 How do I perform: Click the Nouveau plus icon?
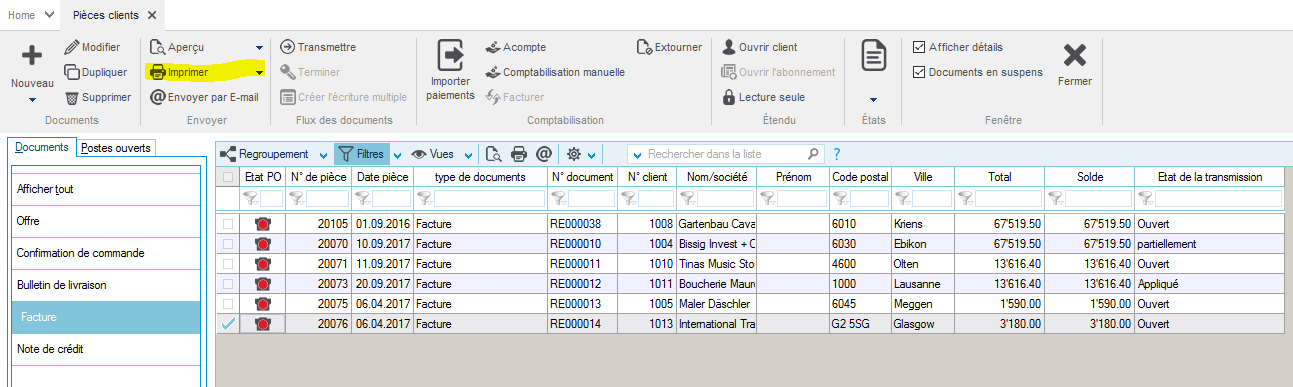coord(32,57)
